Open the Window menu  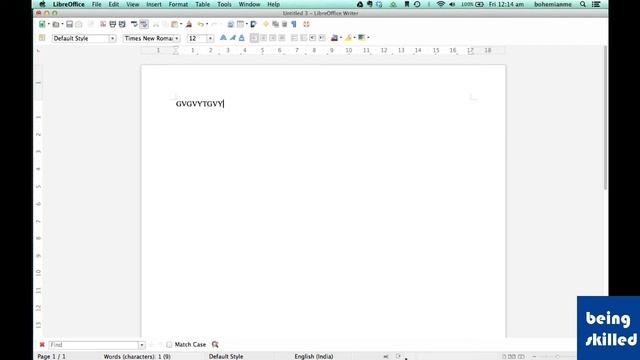coord(249,4)
